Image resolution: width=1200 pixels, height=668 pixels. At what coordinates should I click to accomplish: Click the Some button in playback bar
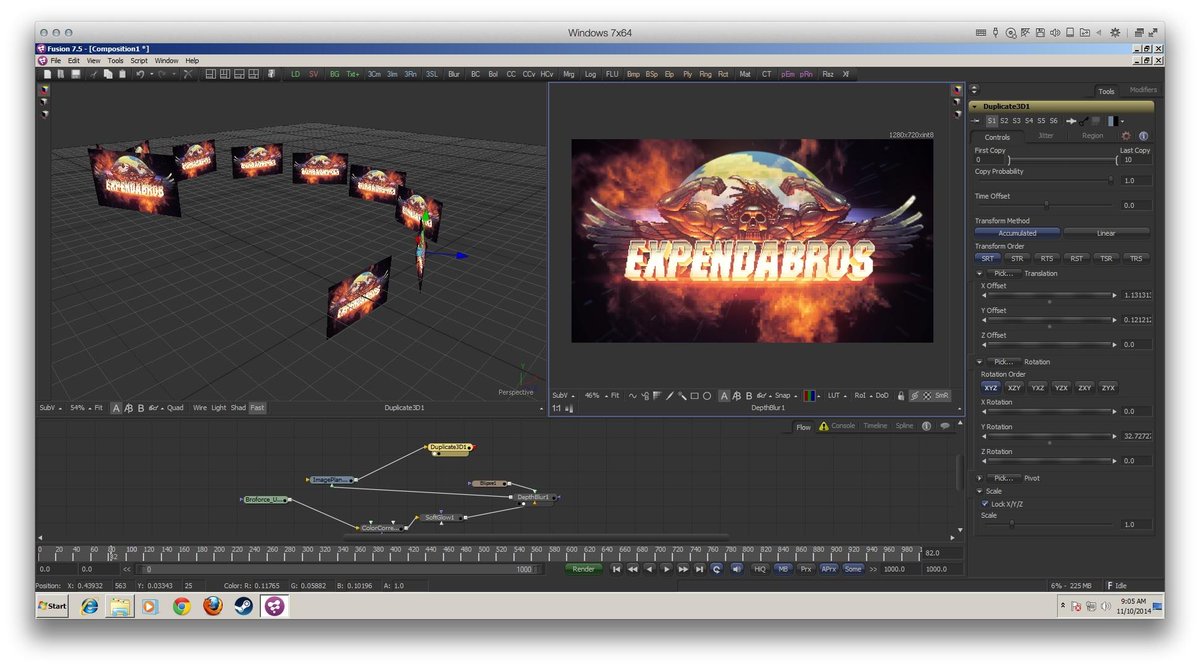pos(853,569)
